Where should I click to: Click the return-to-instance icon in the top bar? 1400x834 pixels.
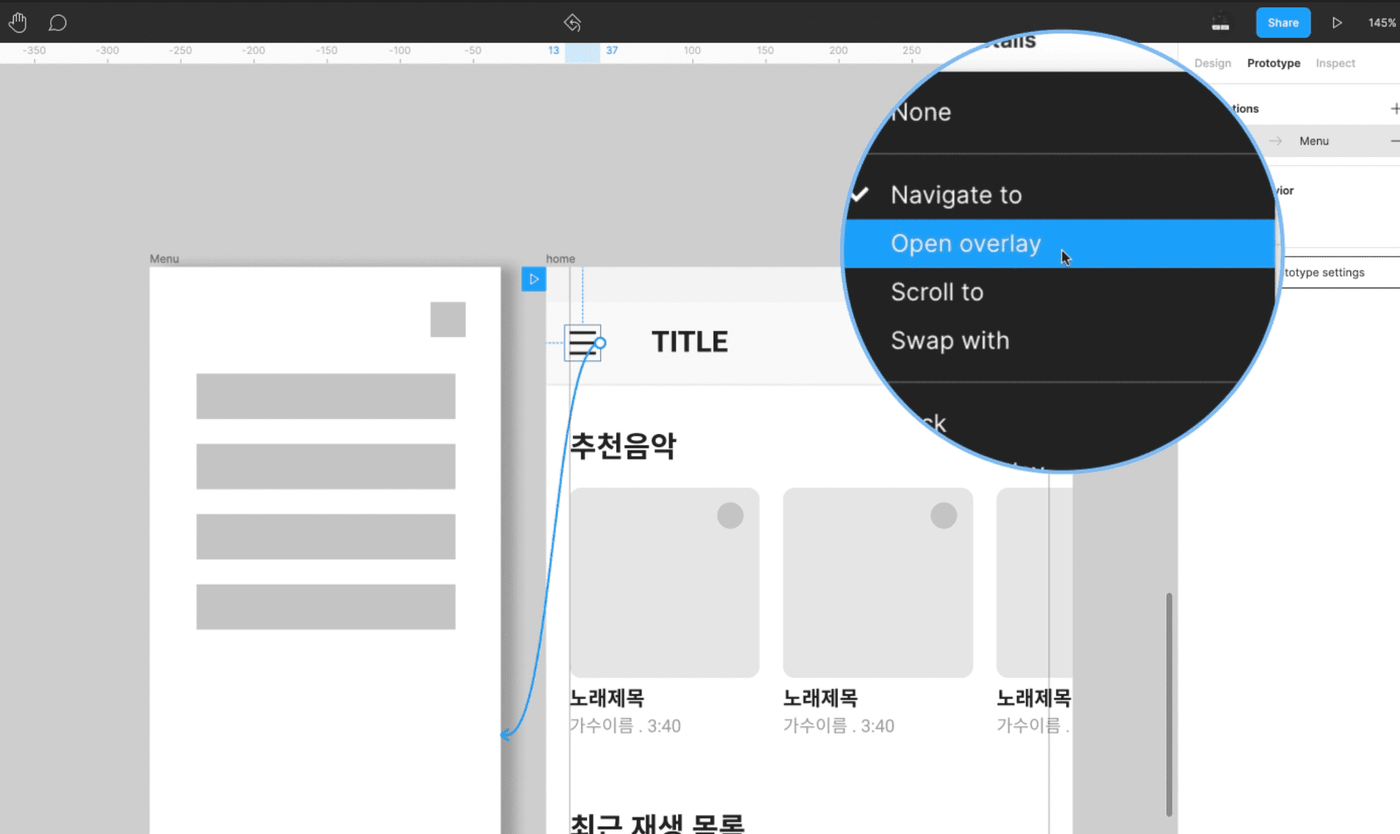[572, 22]
